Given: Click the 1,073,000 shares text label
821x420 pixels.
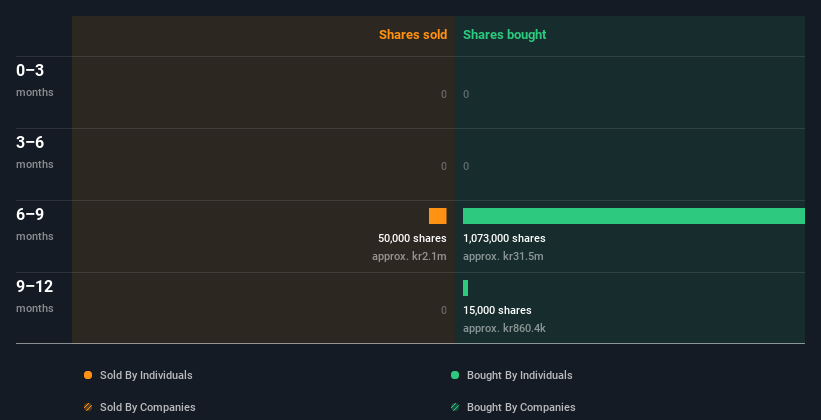Looking at the screenshot, I should (x=504, y=238).
